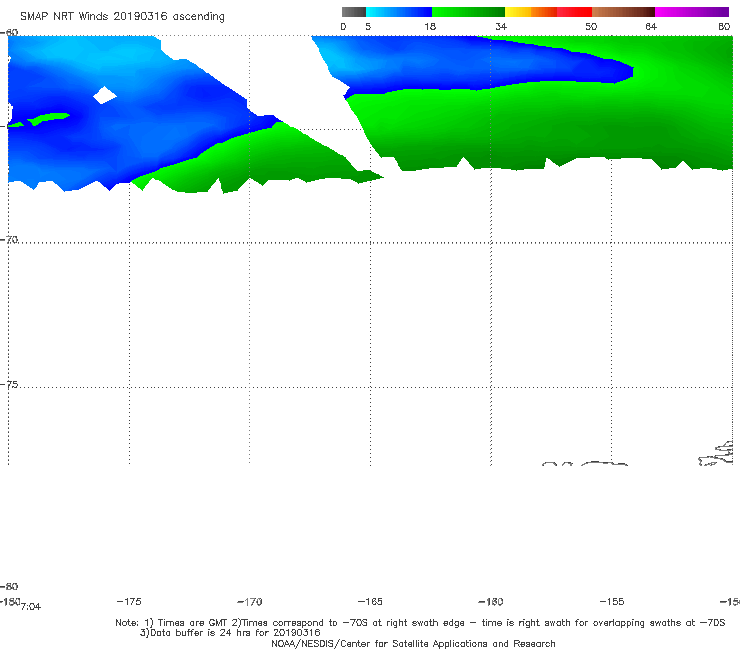
Task: Select the blue 5-18 segment of the color bar
Action: [x=399, y=12]
